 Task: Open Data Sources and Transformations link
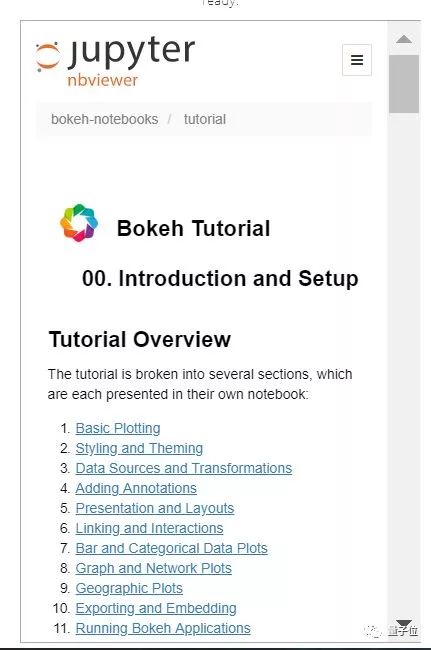(x=184, y=468)
